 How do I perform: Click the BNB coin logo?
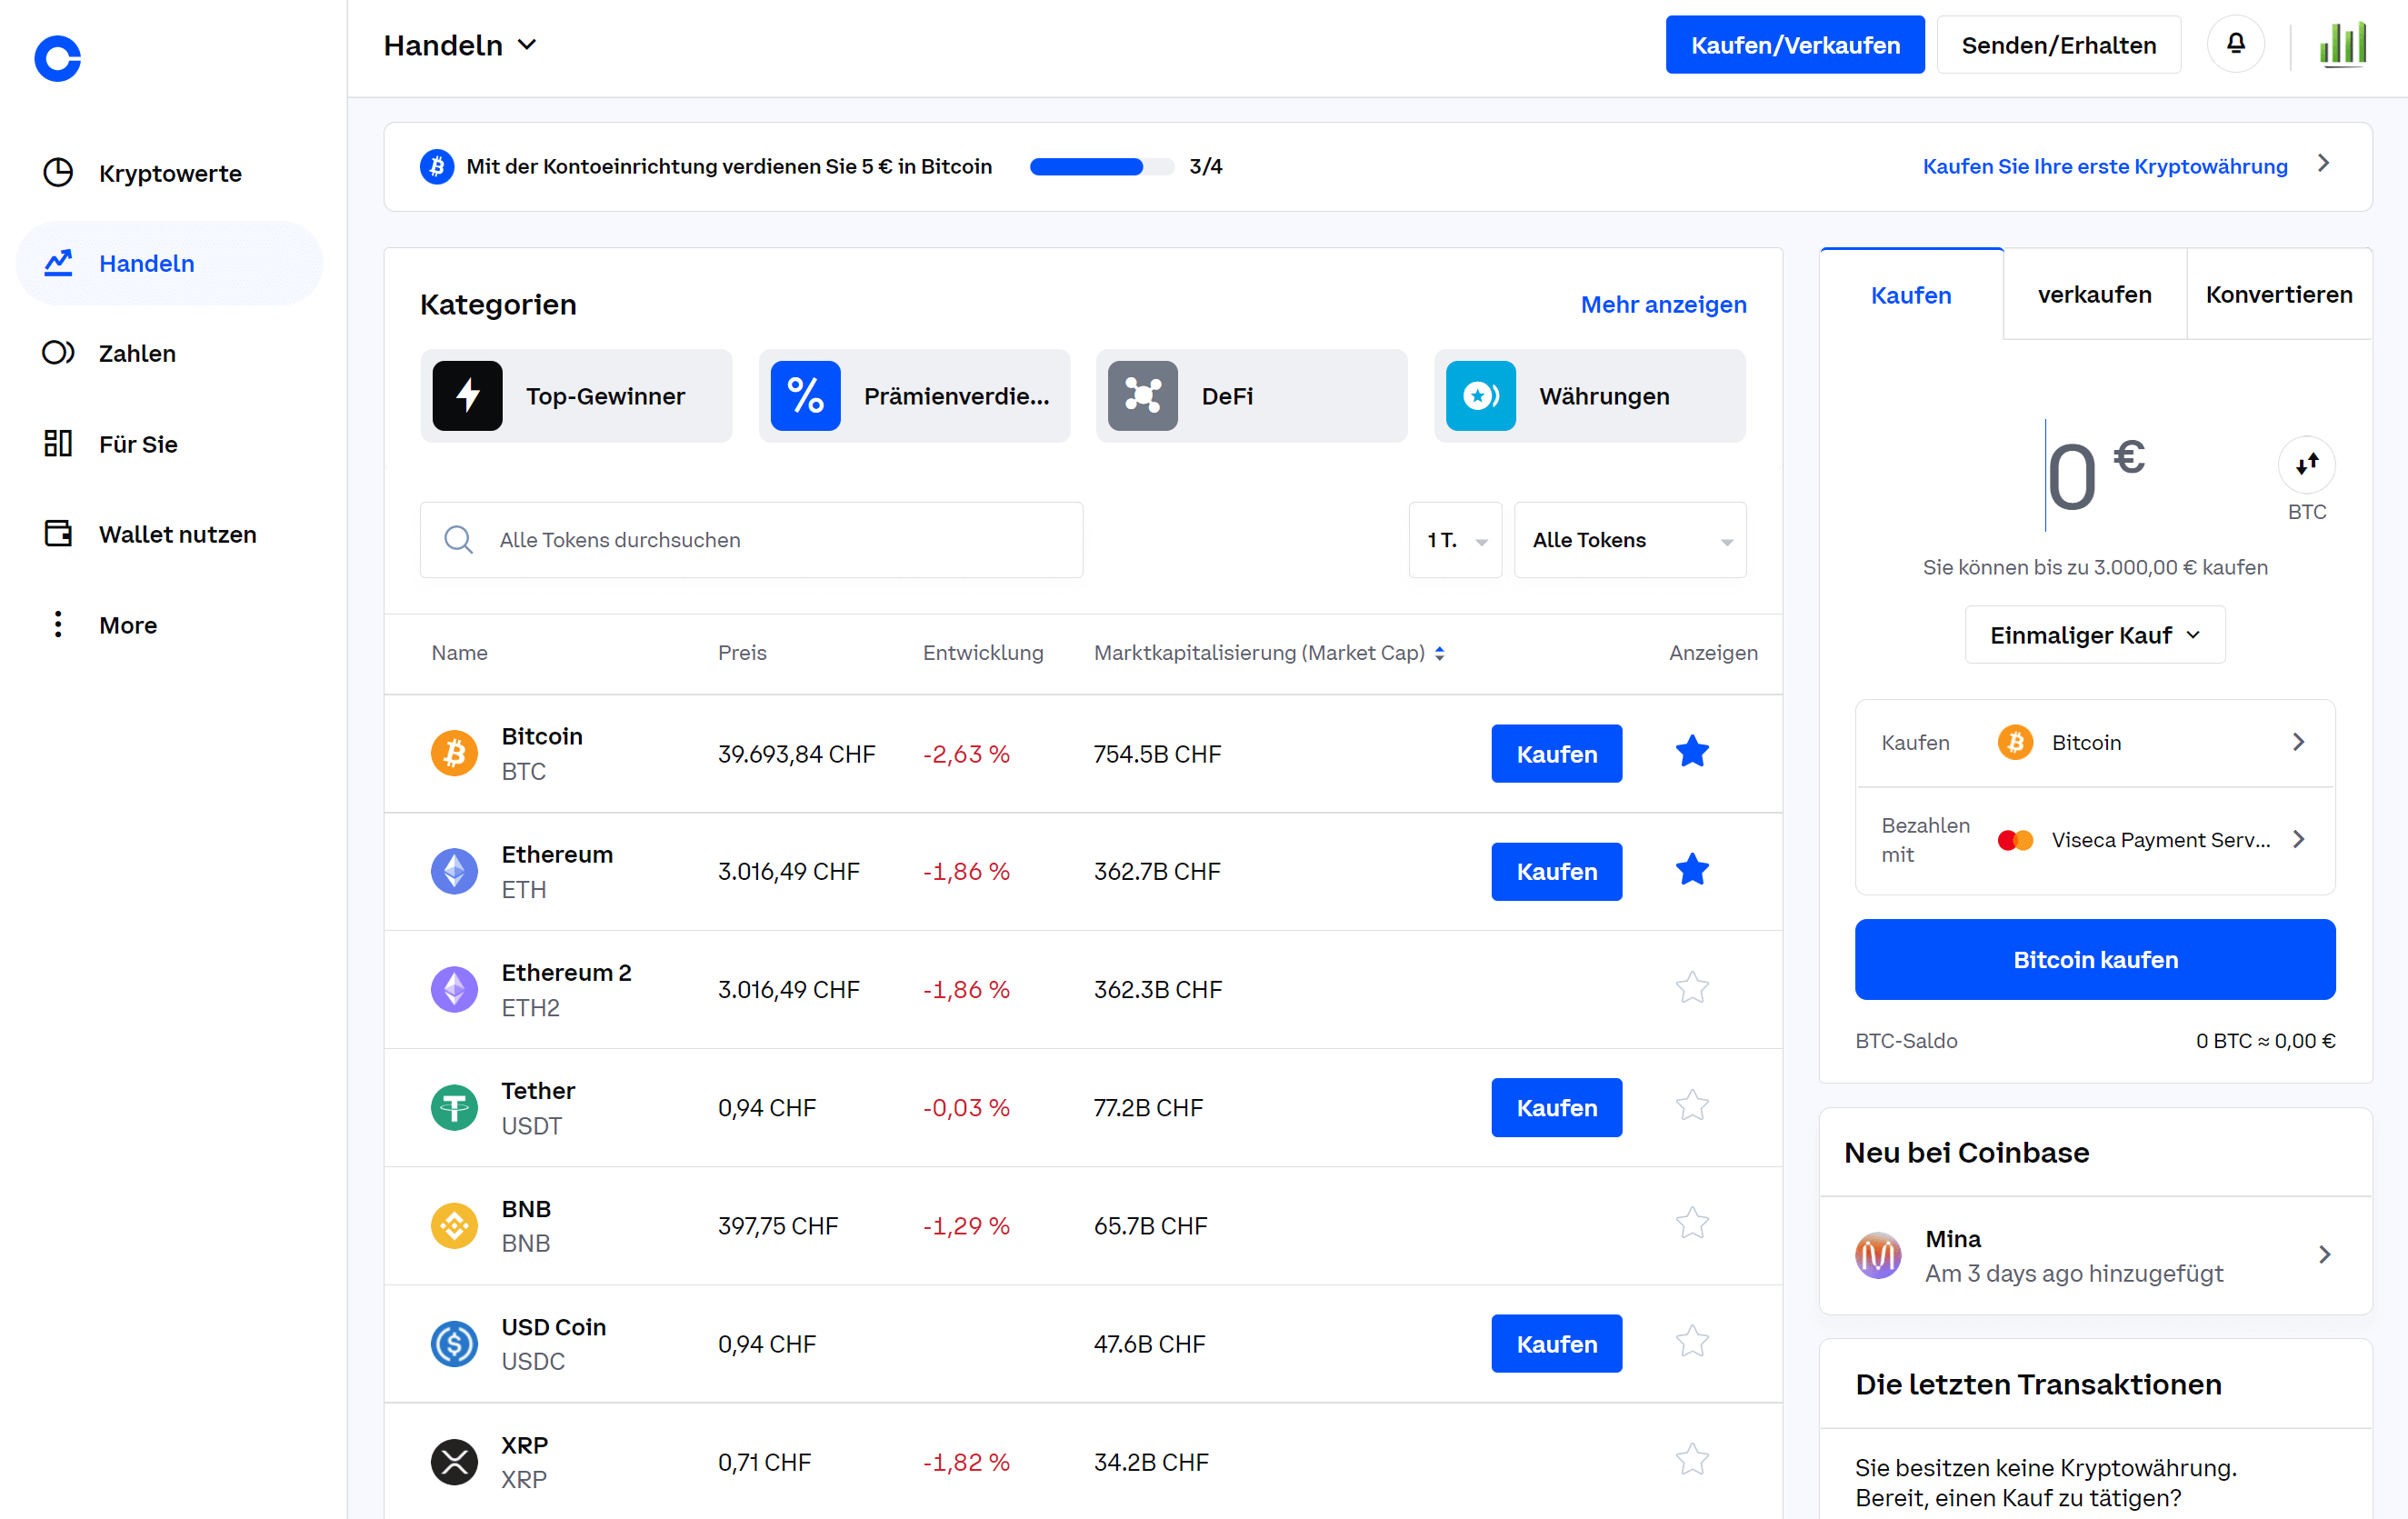pyautogui.click(x=454, y=1225)
